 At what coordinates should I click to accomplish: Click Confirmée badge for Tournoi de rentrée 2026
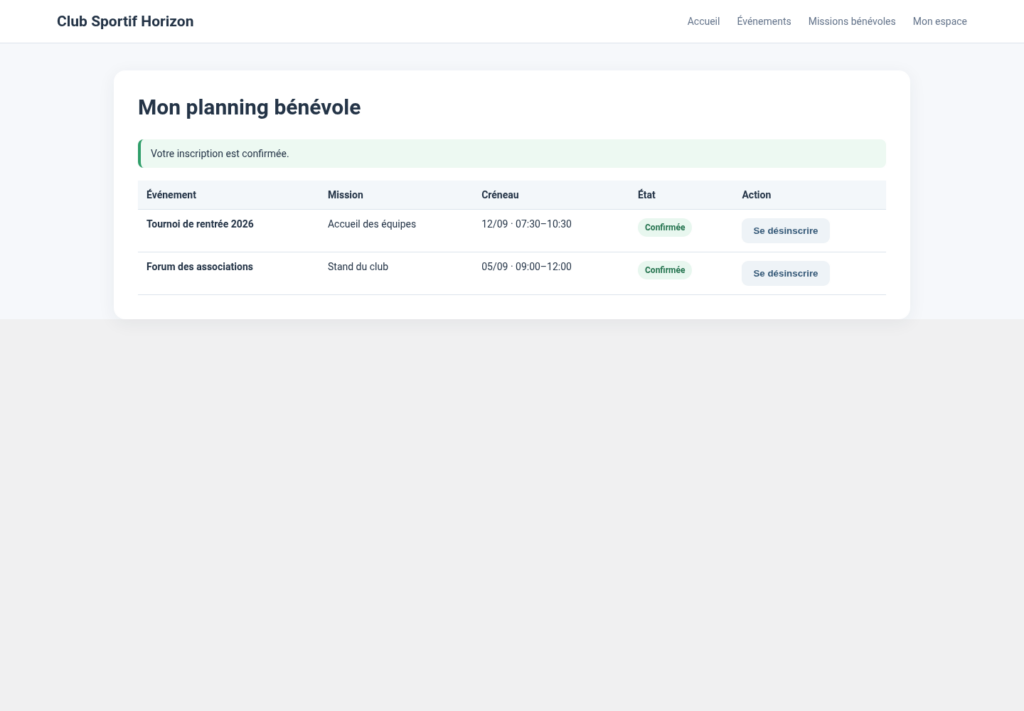(x=664, y=227)
